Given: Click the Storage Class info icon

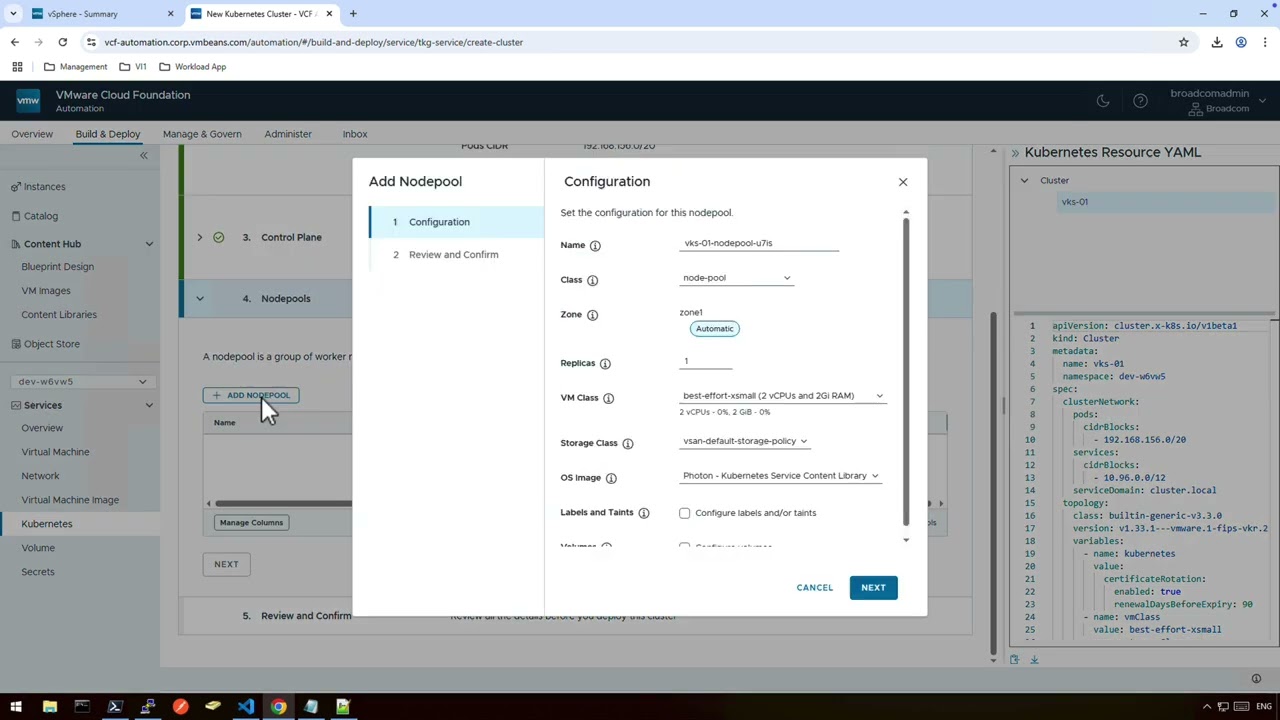Looking at the screenshot, I should tap(628, 443).
